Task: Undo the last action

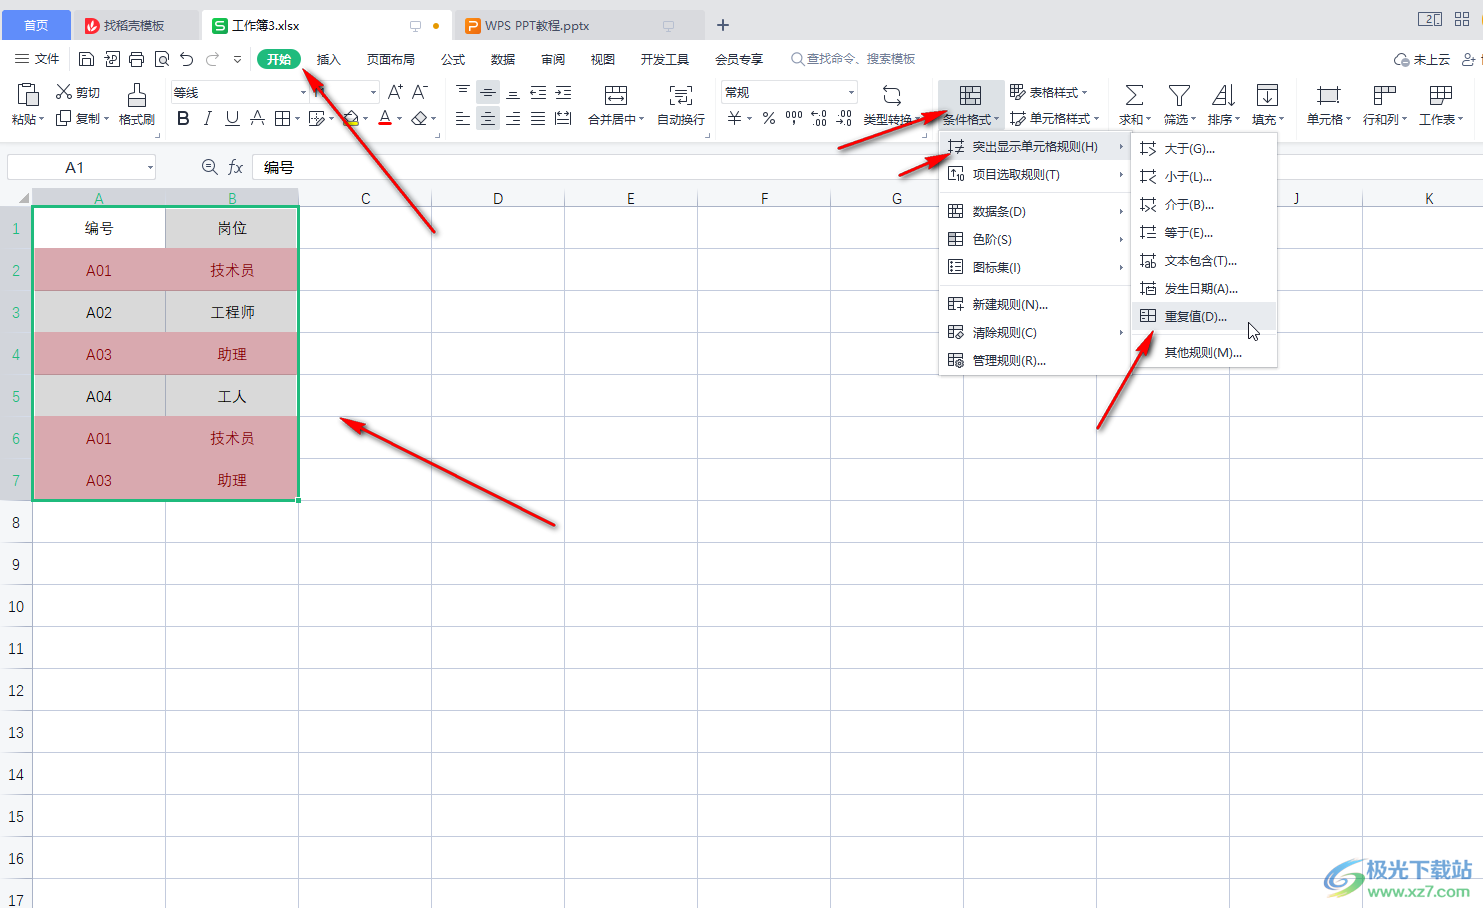Action: (187, 59)
